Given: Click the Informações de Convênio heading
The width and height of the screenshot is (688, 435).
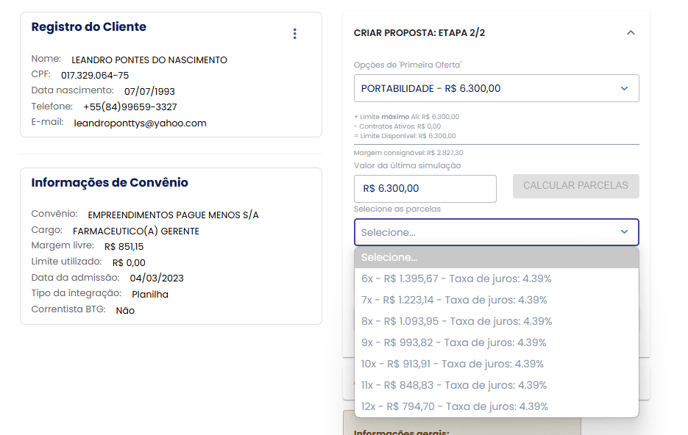Looking at the screenshot, I should click(x=109, y=183).
